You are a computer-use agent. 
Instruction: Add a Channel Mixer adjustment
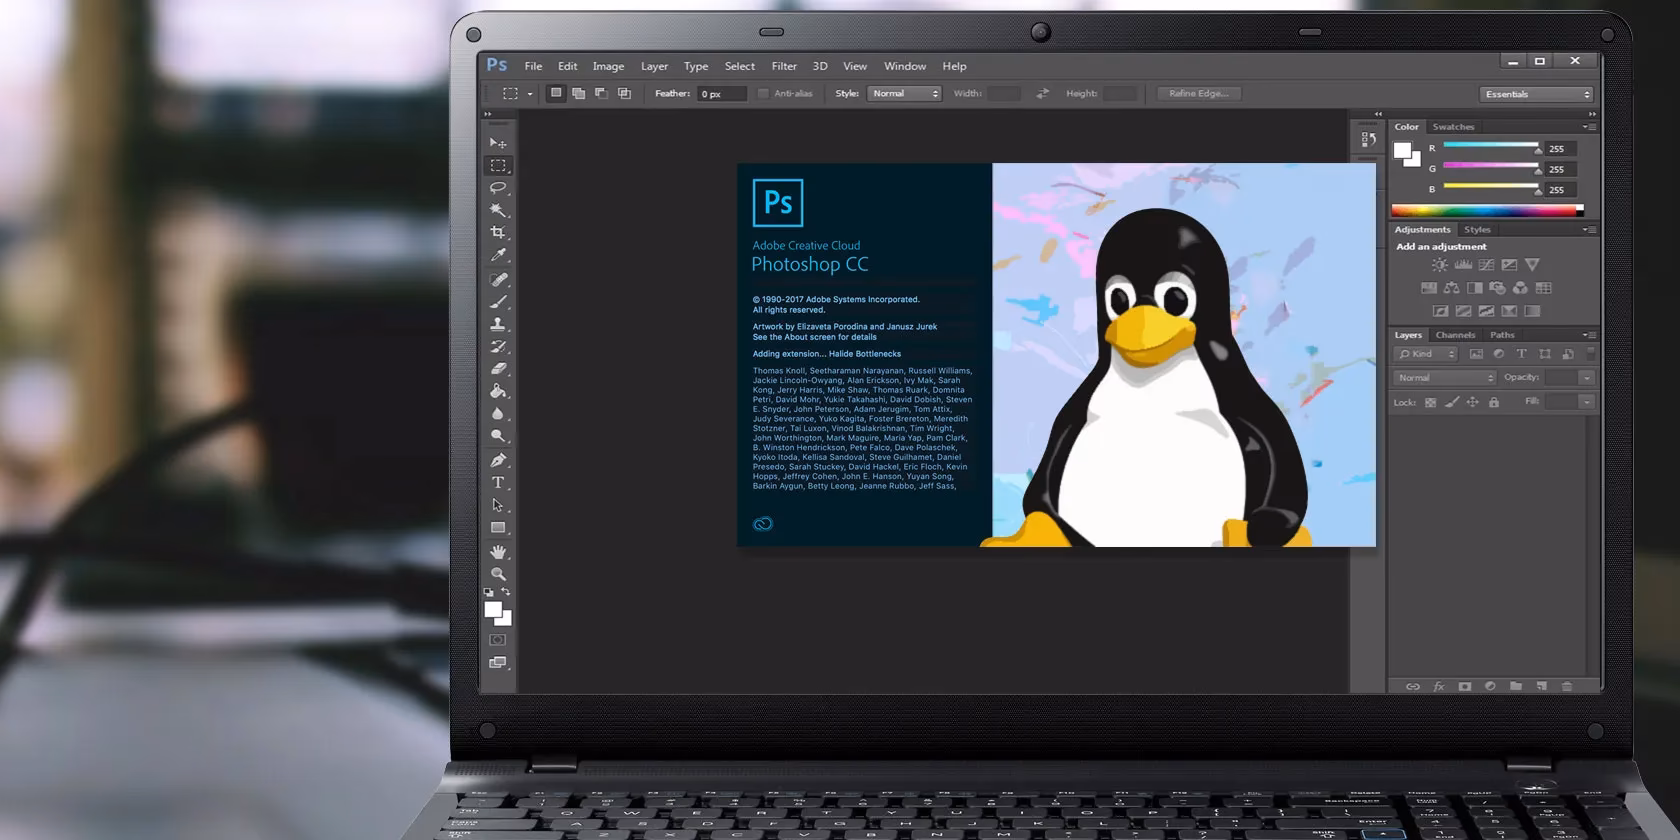coord(1520,288)
